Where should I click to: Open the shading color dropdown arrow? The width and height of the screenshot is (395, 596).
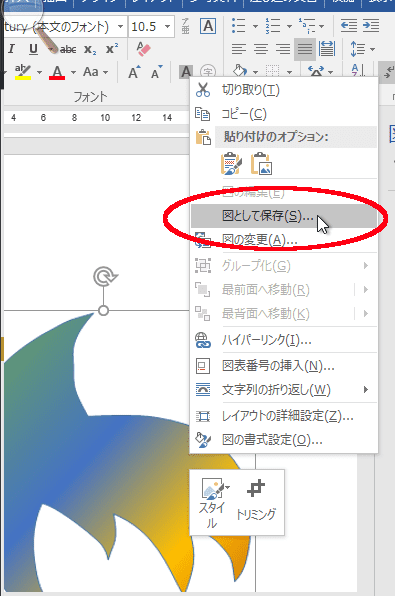click(x=255, y=72)
